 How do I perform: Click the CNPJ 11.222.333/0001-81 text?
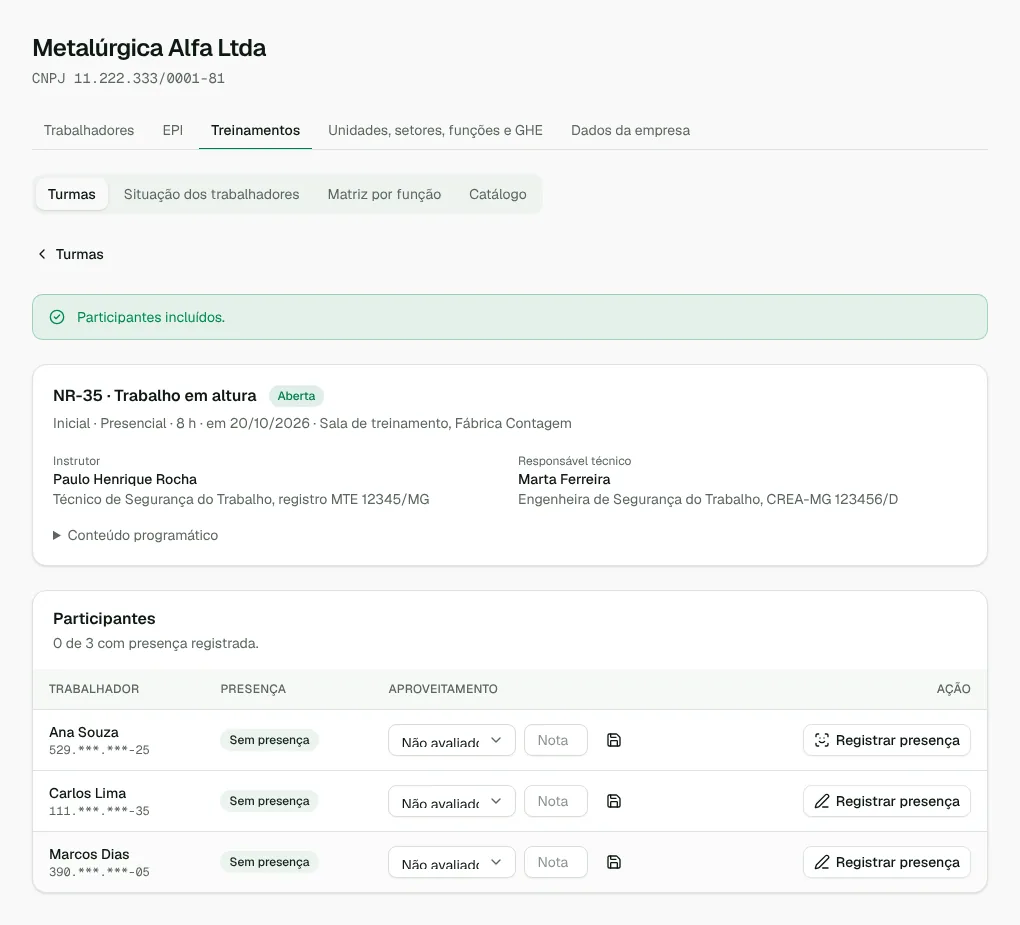(x=129, y=79)
